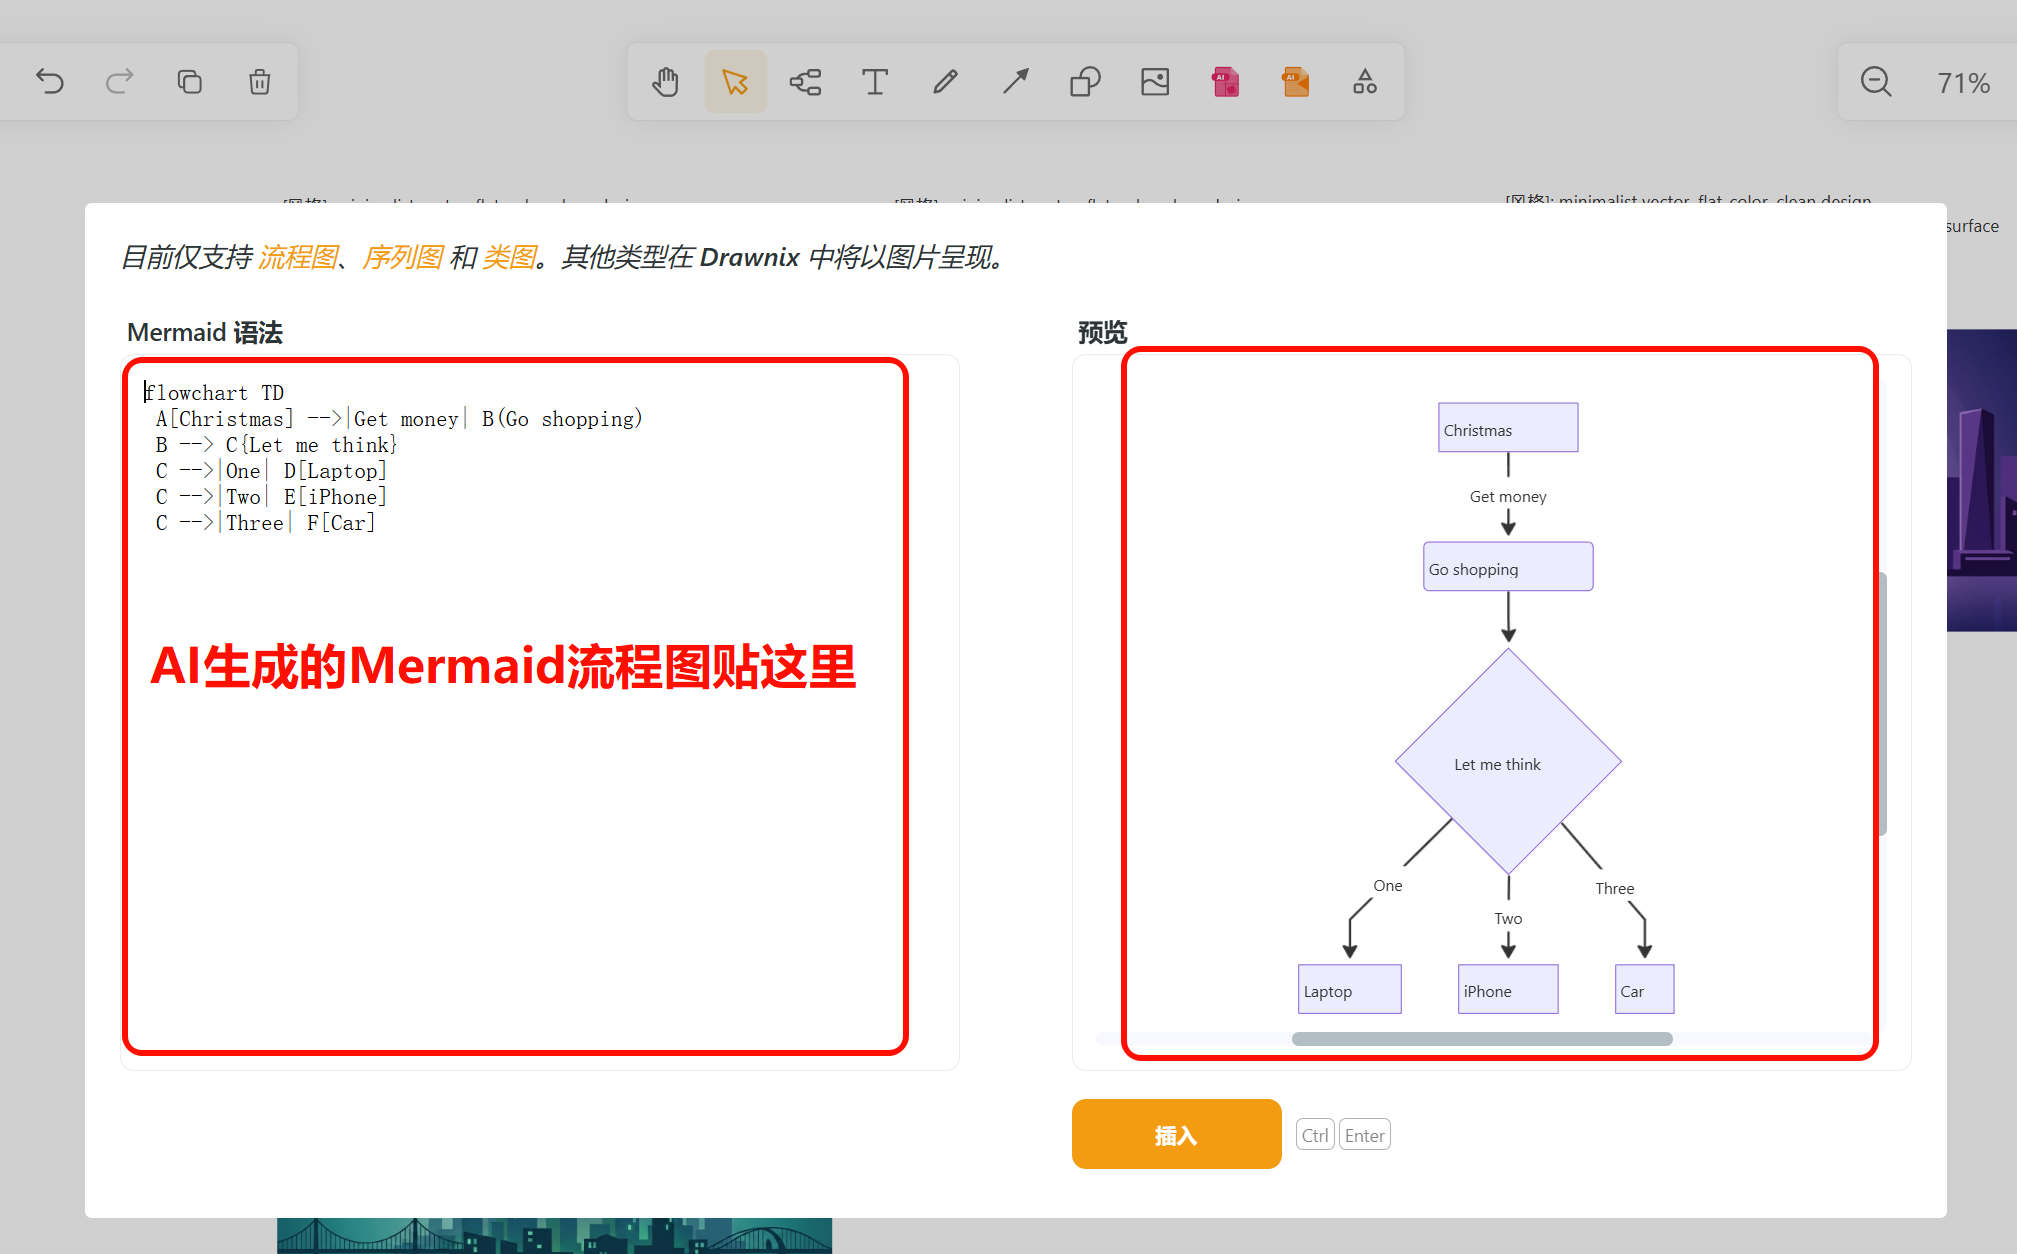
Task: Click the duplicate icon in the toolbar
Action: point(190,81)
